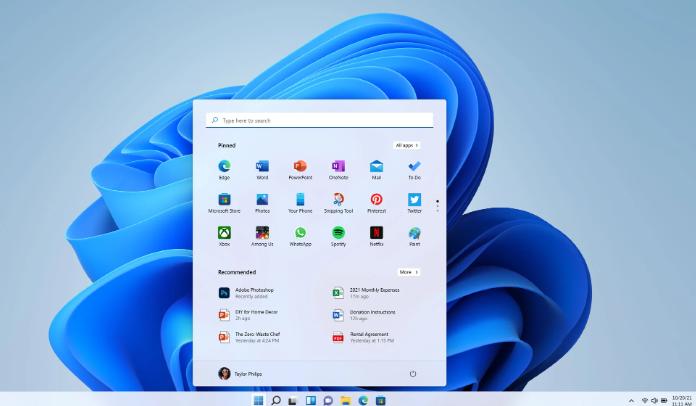Open Rental Agreement PDF file
The width and height of the screenshot is (696, 406).
(x=363, y=337)
